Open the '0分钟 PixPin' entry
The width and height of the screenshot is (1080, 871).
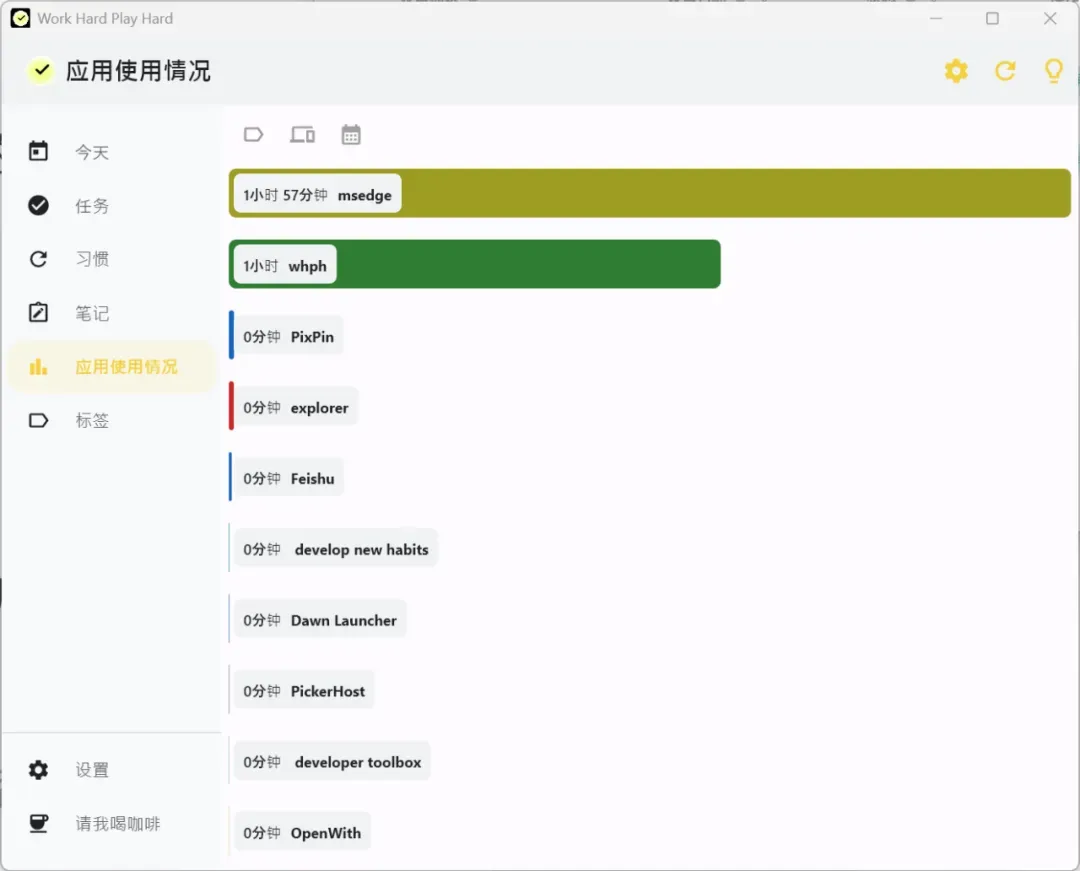[289, 336]
